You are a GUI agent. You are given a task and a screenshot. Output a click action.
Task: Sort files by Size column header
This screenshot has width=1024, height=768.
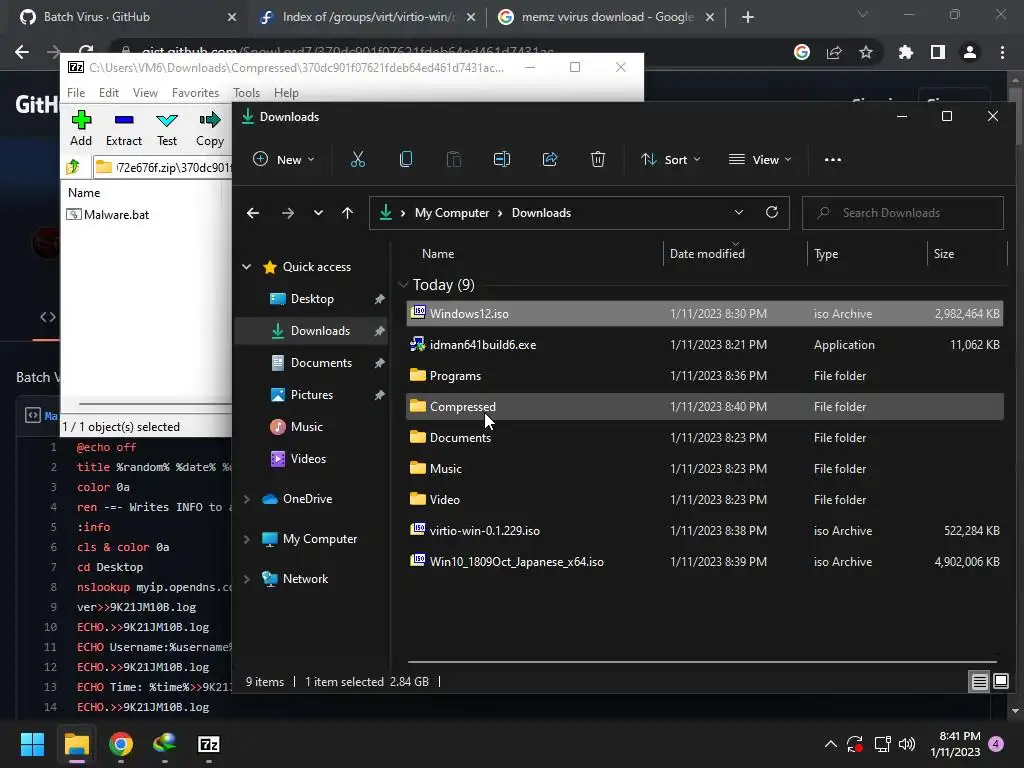pyautogui.click(x=943, y=253)
